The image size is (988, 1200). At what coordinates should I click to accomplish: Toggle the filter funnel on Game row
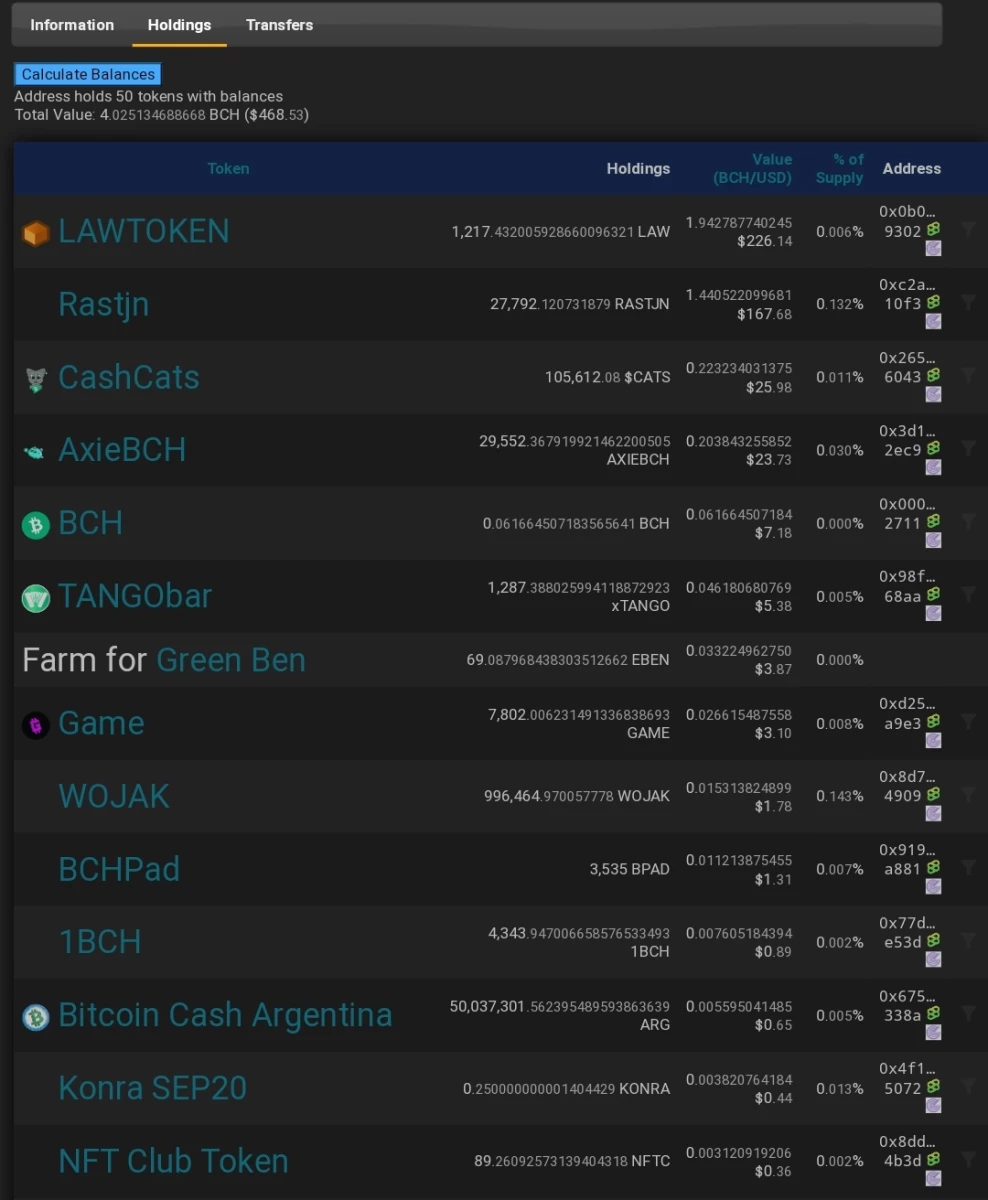[x=968, y=721]
